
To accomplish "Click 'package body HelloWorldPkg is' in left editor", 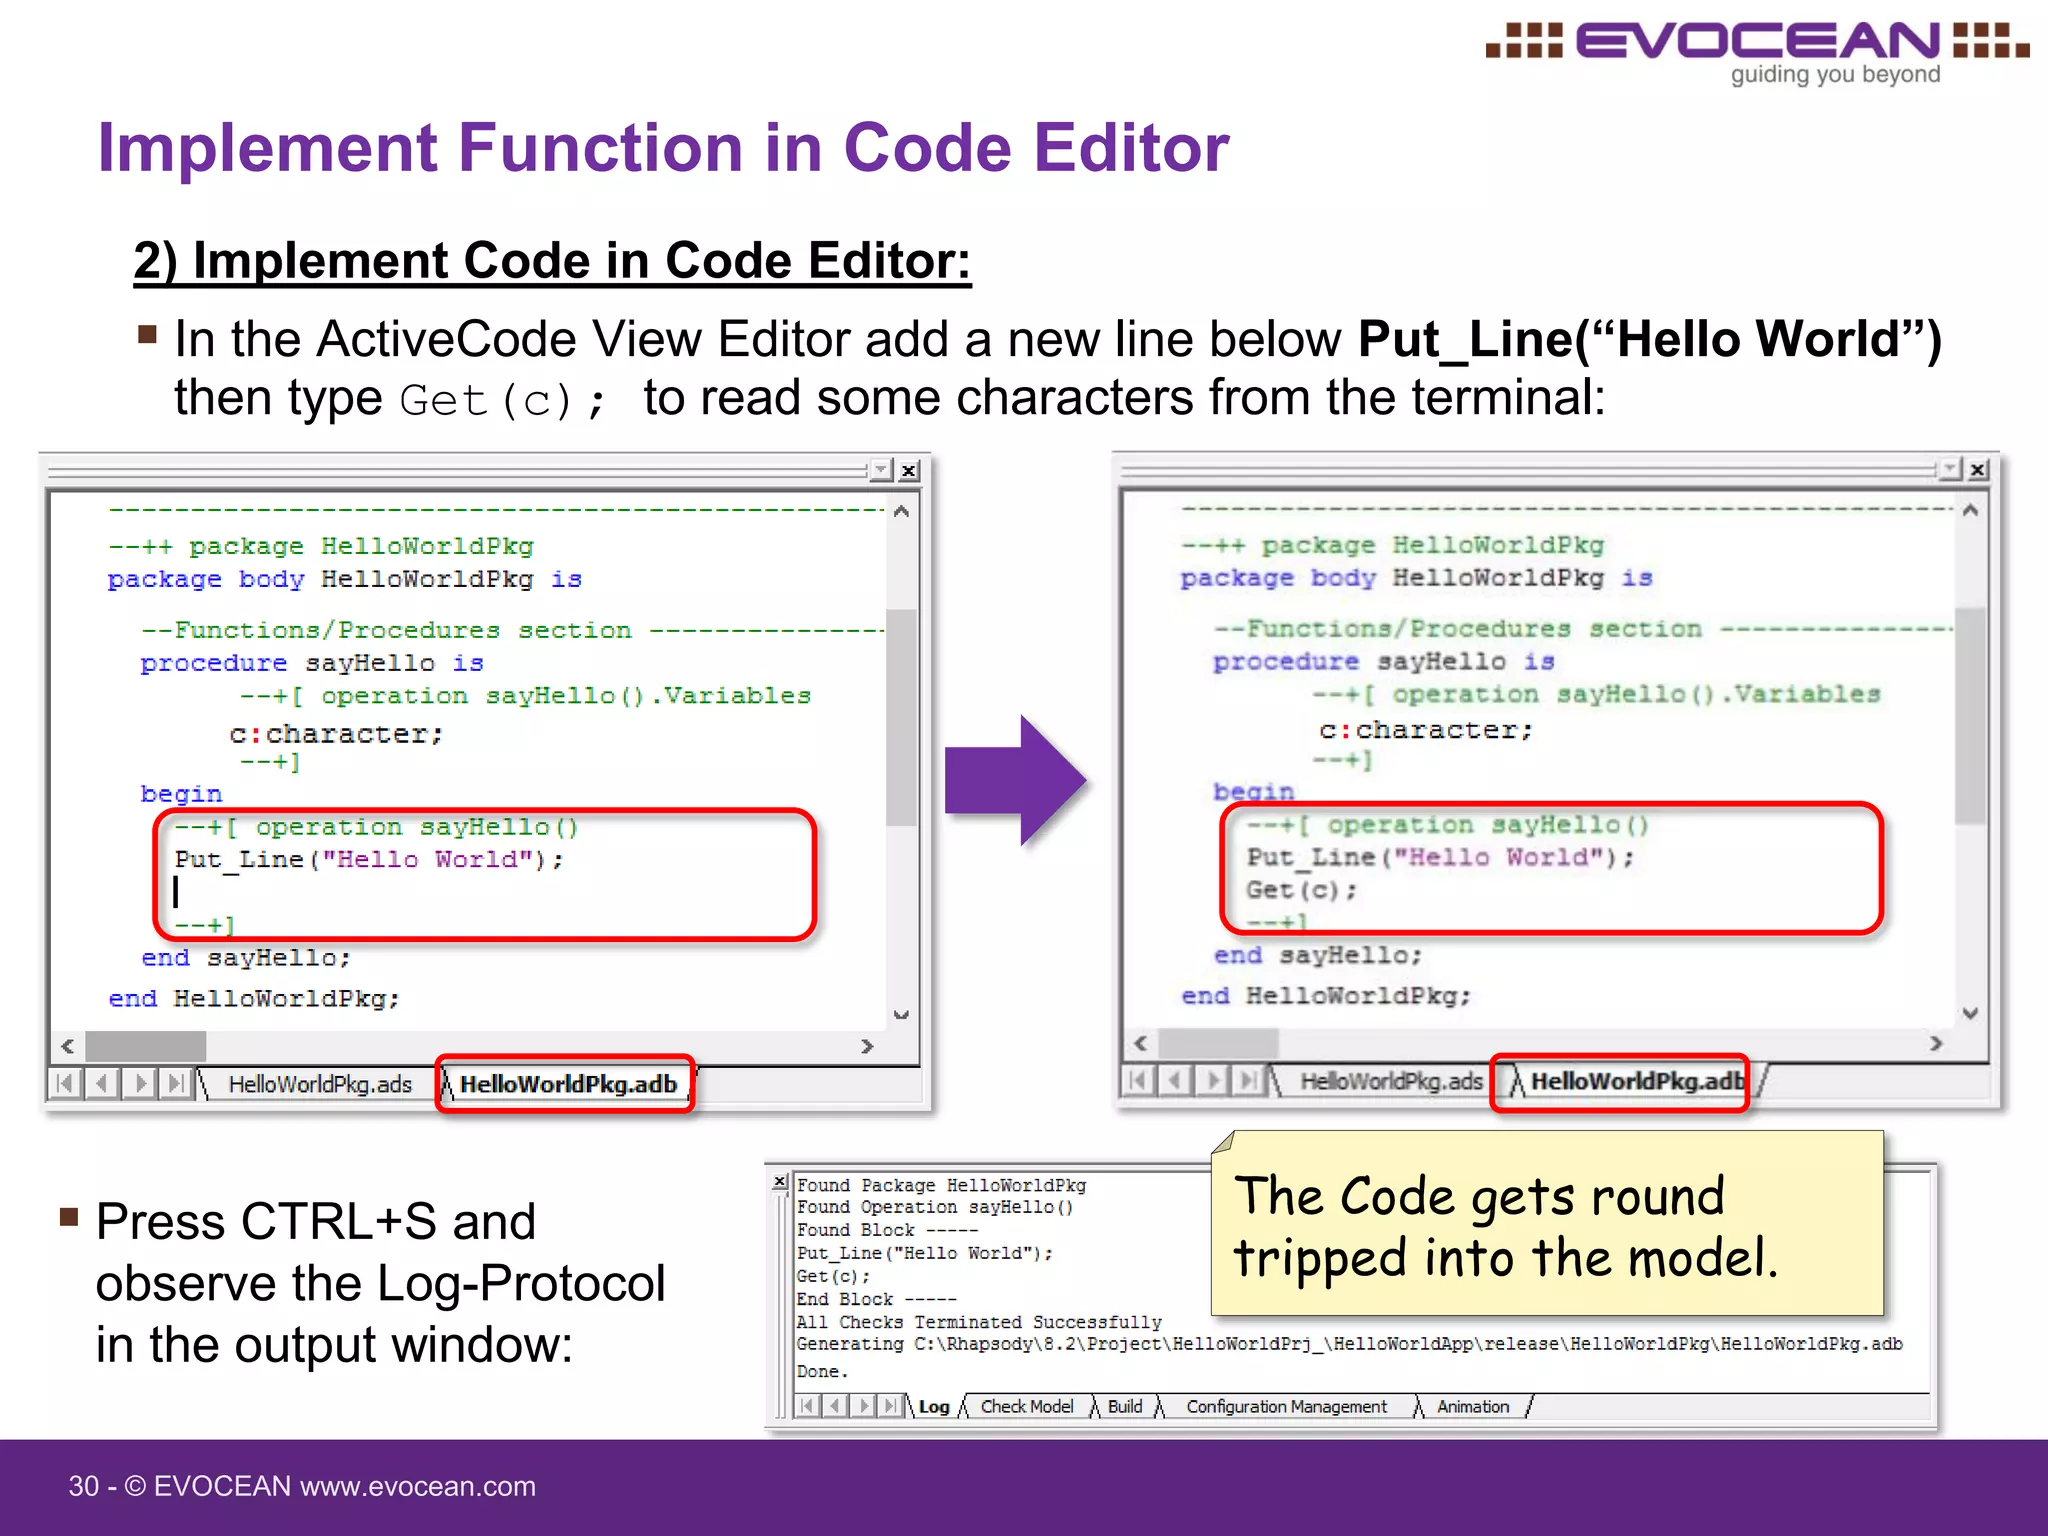I will pos(345,580).
